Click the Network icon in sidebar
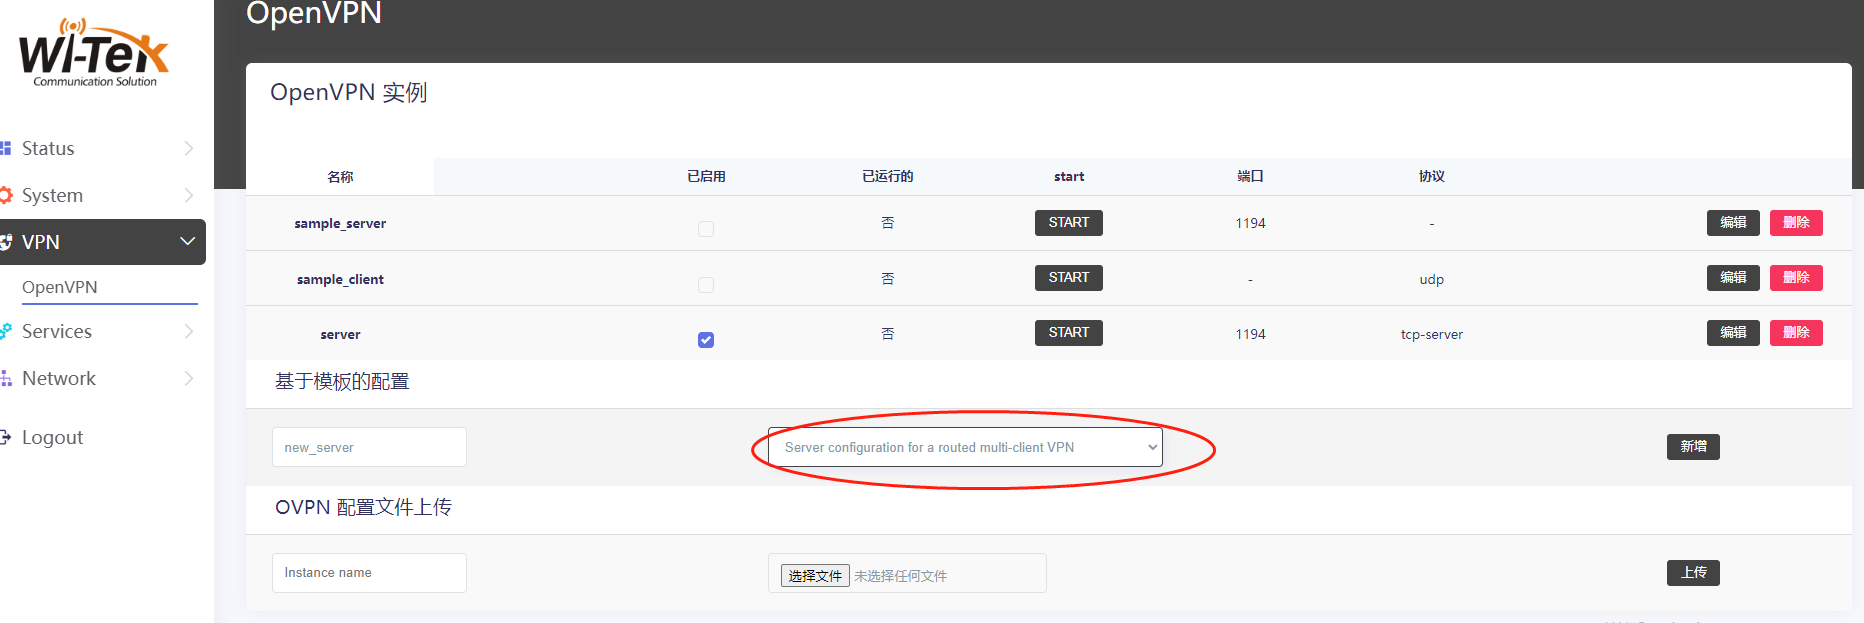The image size is (1864, 623). point(6,378)
